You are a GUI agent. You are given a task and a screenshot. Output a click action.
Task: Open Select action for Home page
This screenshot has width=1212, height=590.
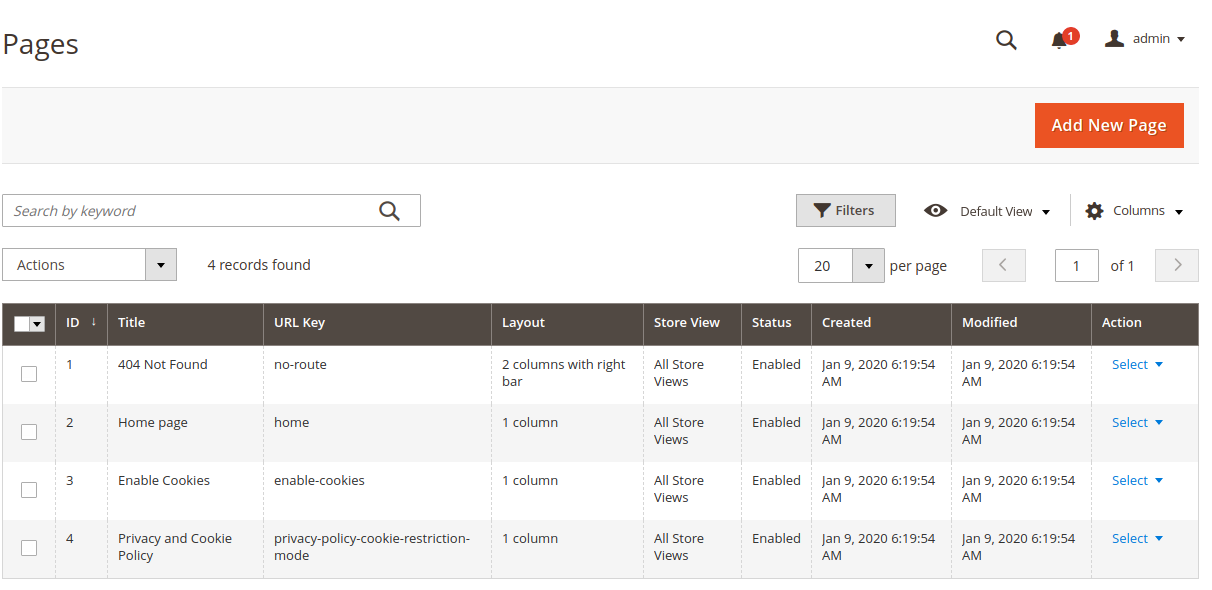click(x=1137, y=423)
